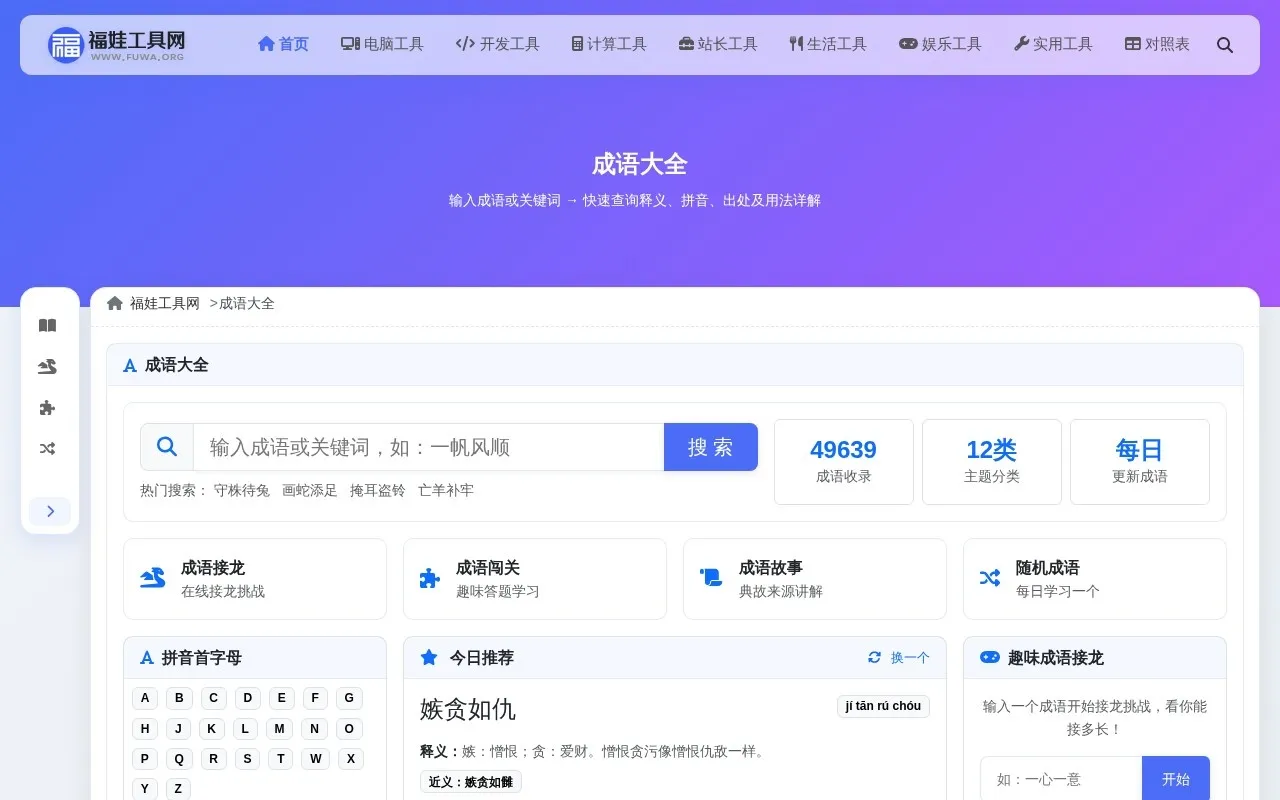This screenshot has height=800, width=1280.
Task: Click the book icon in left sidebar
Action: [47, 326]
